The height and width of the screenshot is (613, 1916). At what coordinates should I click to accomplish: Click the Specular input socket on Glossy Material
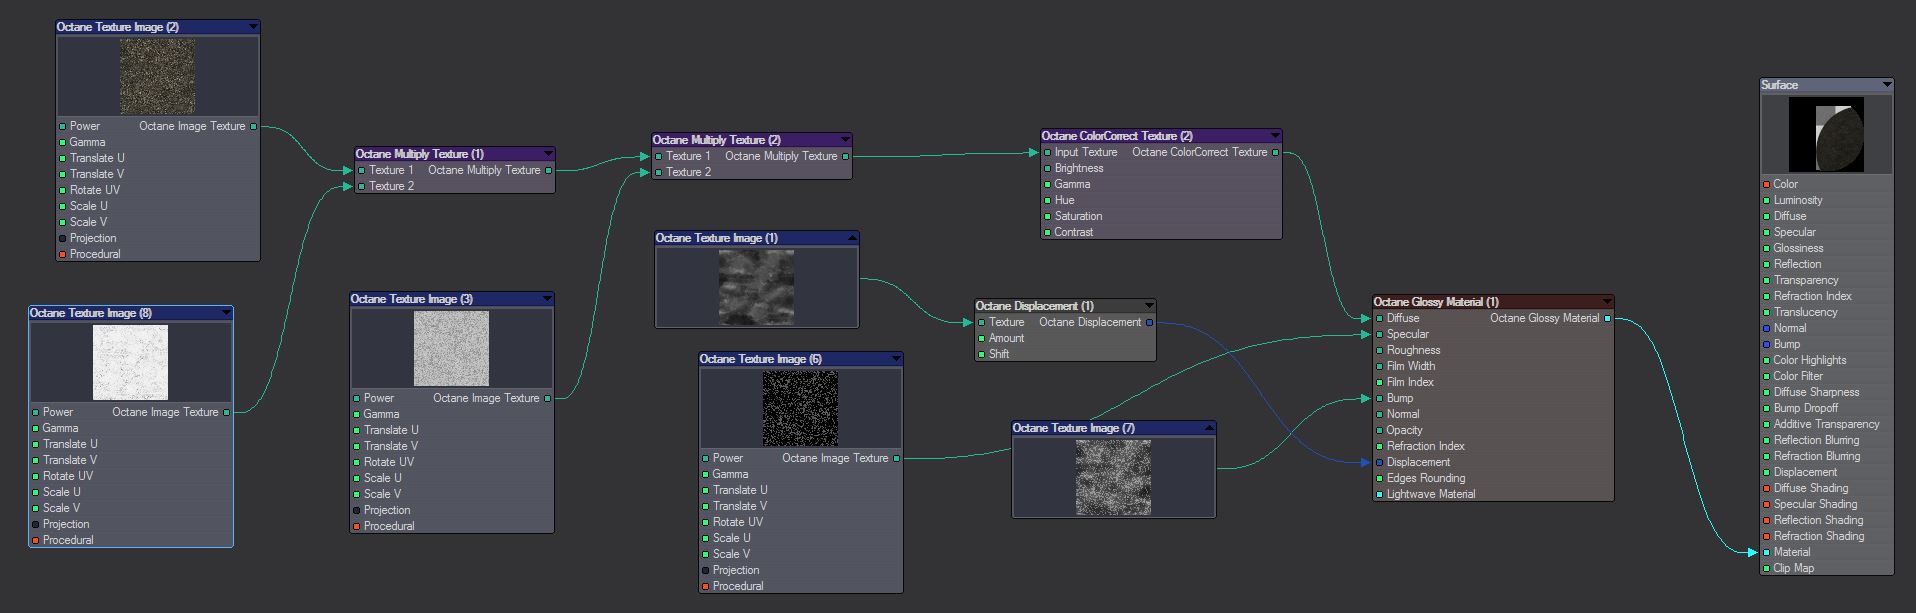pos(1380,334)
